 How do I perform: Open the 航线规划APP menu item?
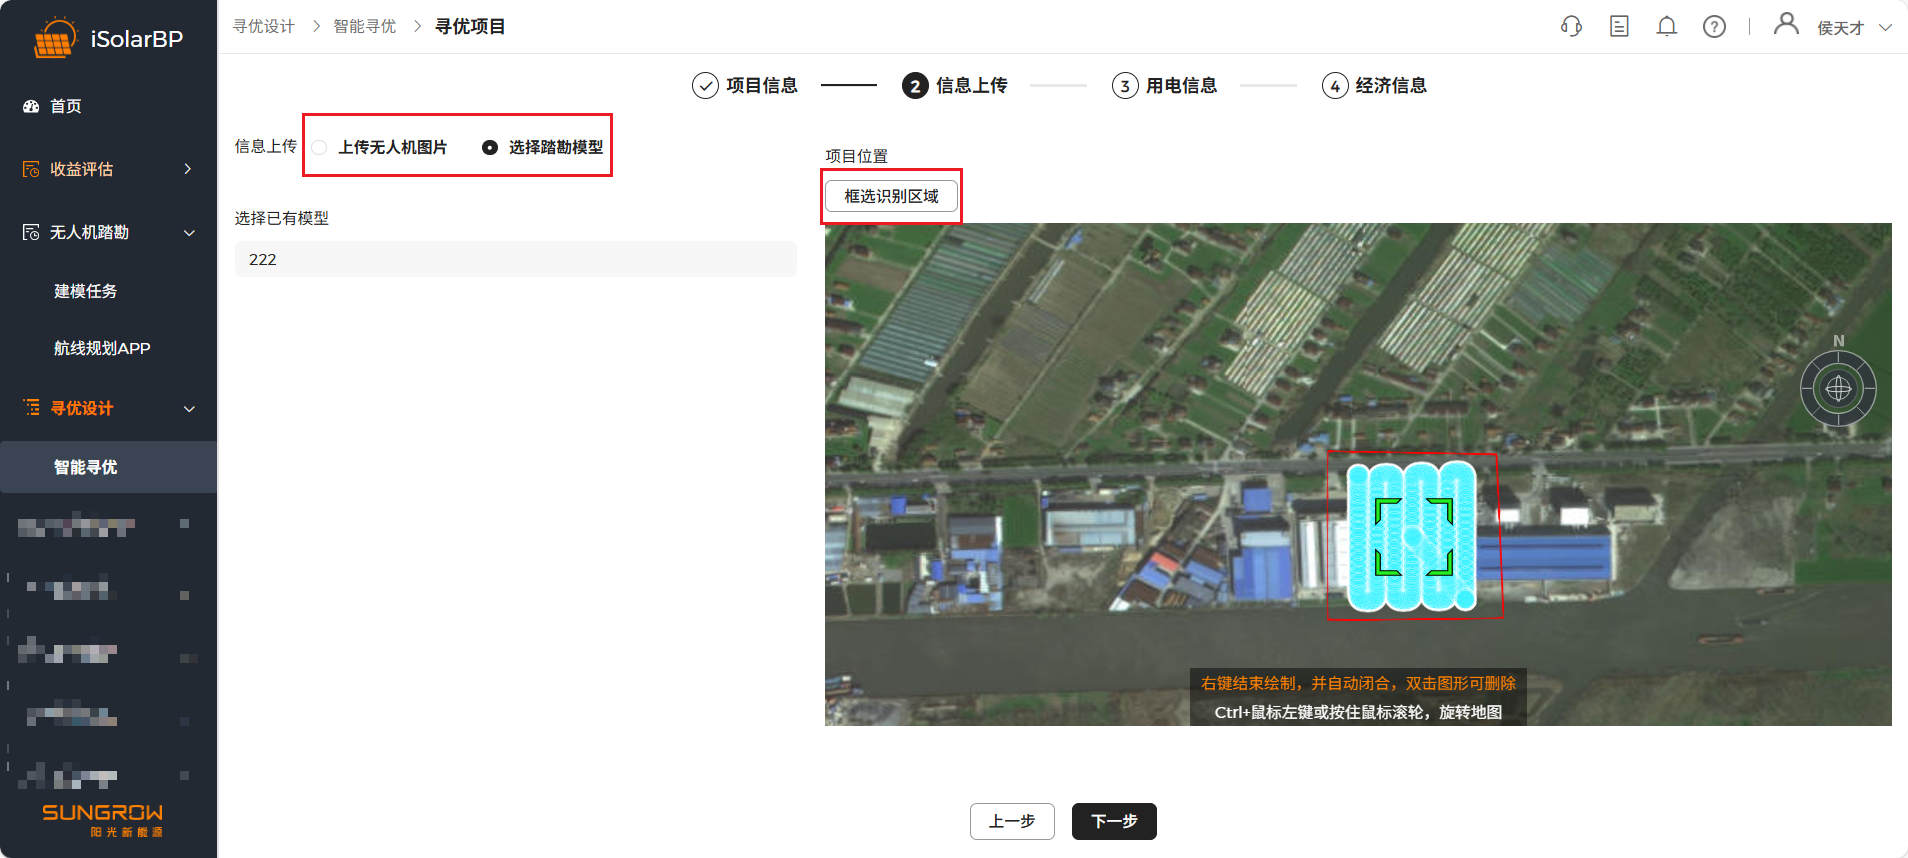point(102,348)
